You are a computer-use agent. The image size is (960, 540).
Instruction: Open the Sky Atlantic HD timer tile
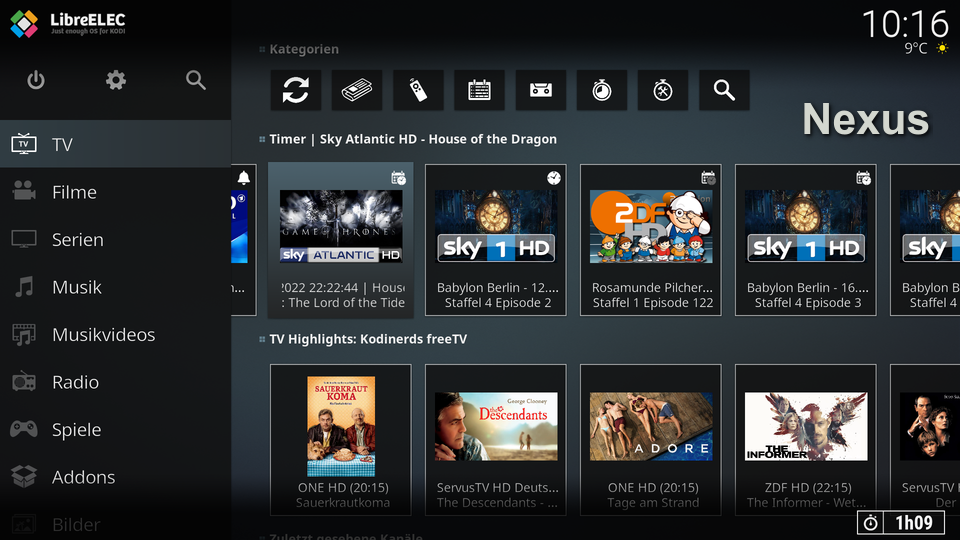[341, 240]
